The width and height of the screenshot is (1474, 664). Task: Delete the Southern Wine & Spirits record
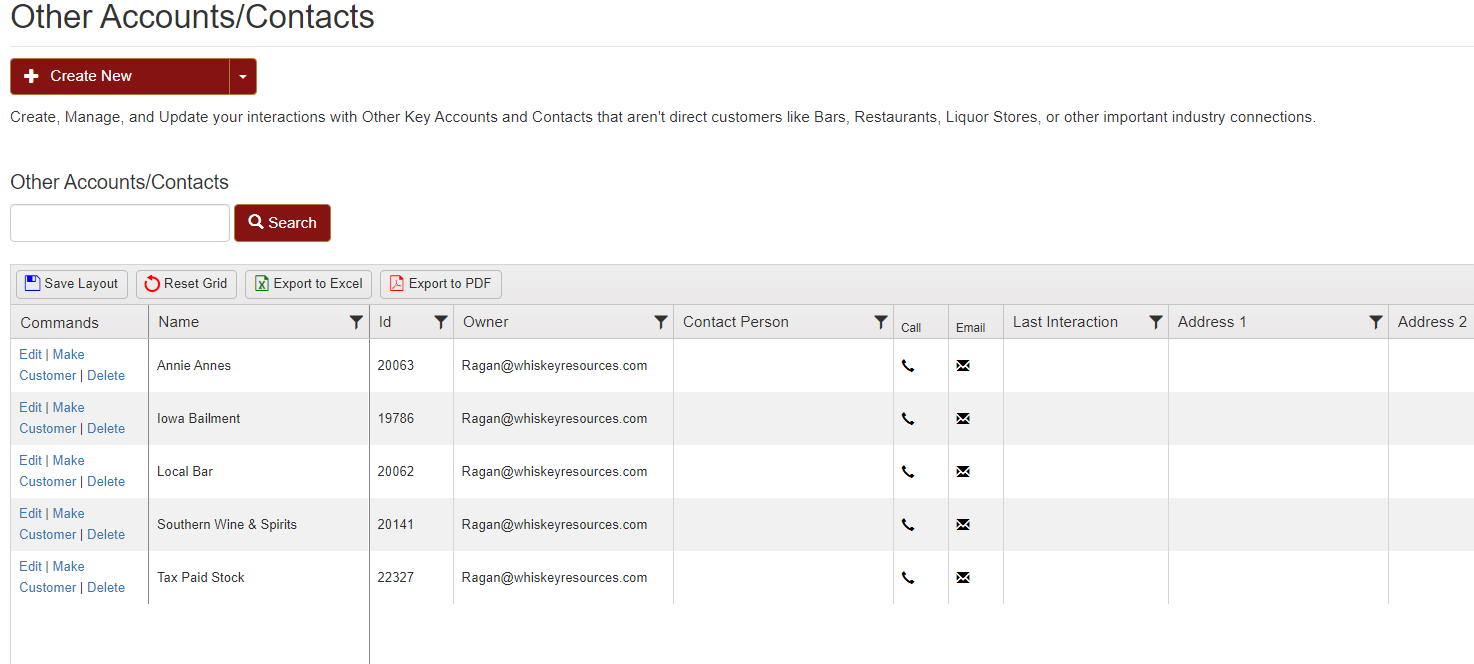pos(106,535)
